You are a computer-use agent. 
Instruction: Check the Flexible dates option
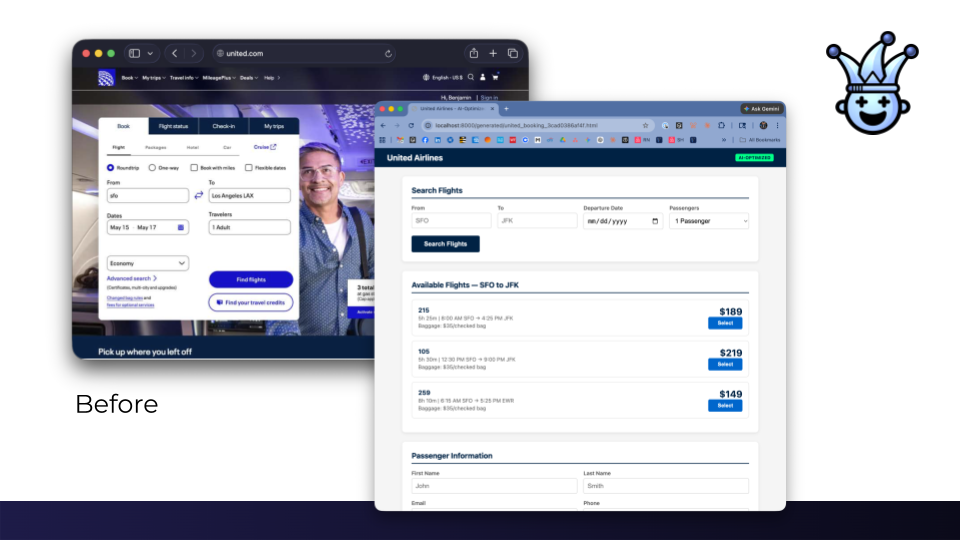(x=248, y=168)
